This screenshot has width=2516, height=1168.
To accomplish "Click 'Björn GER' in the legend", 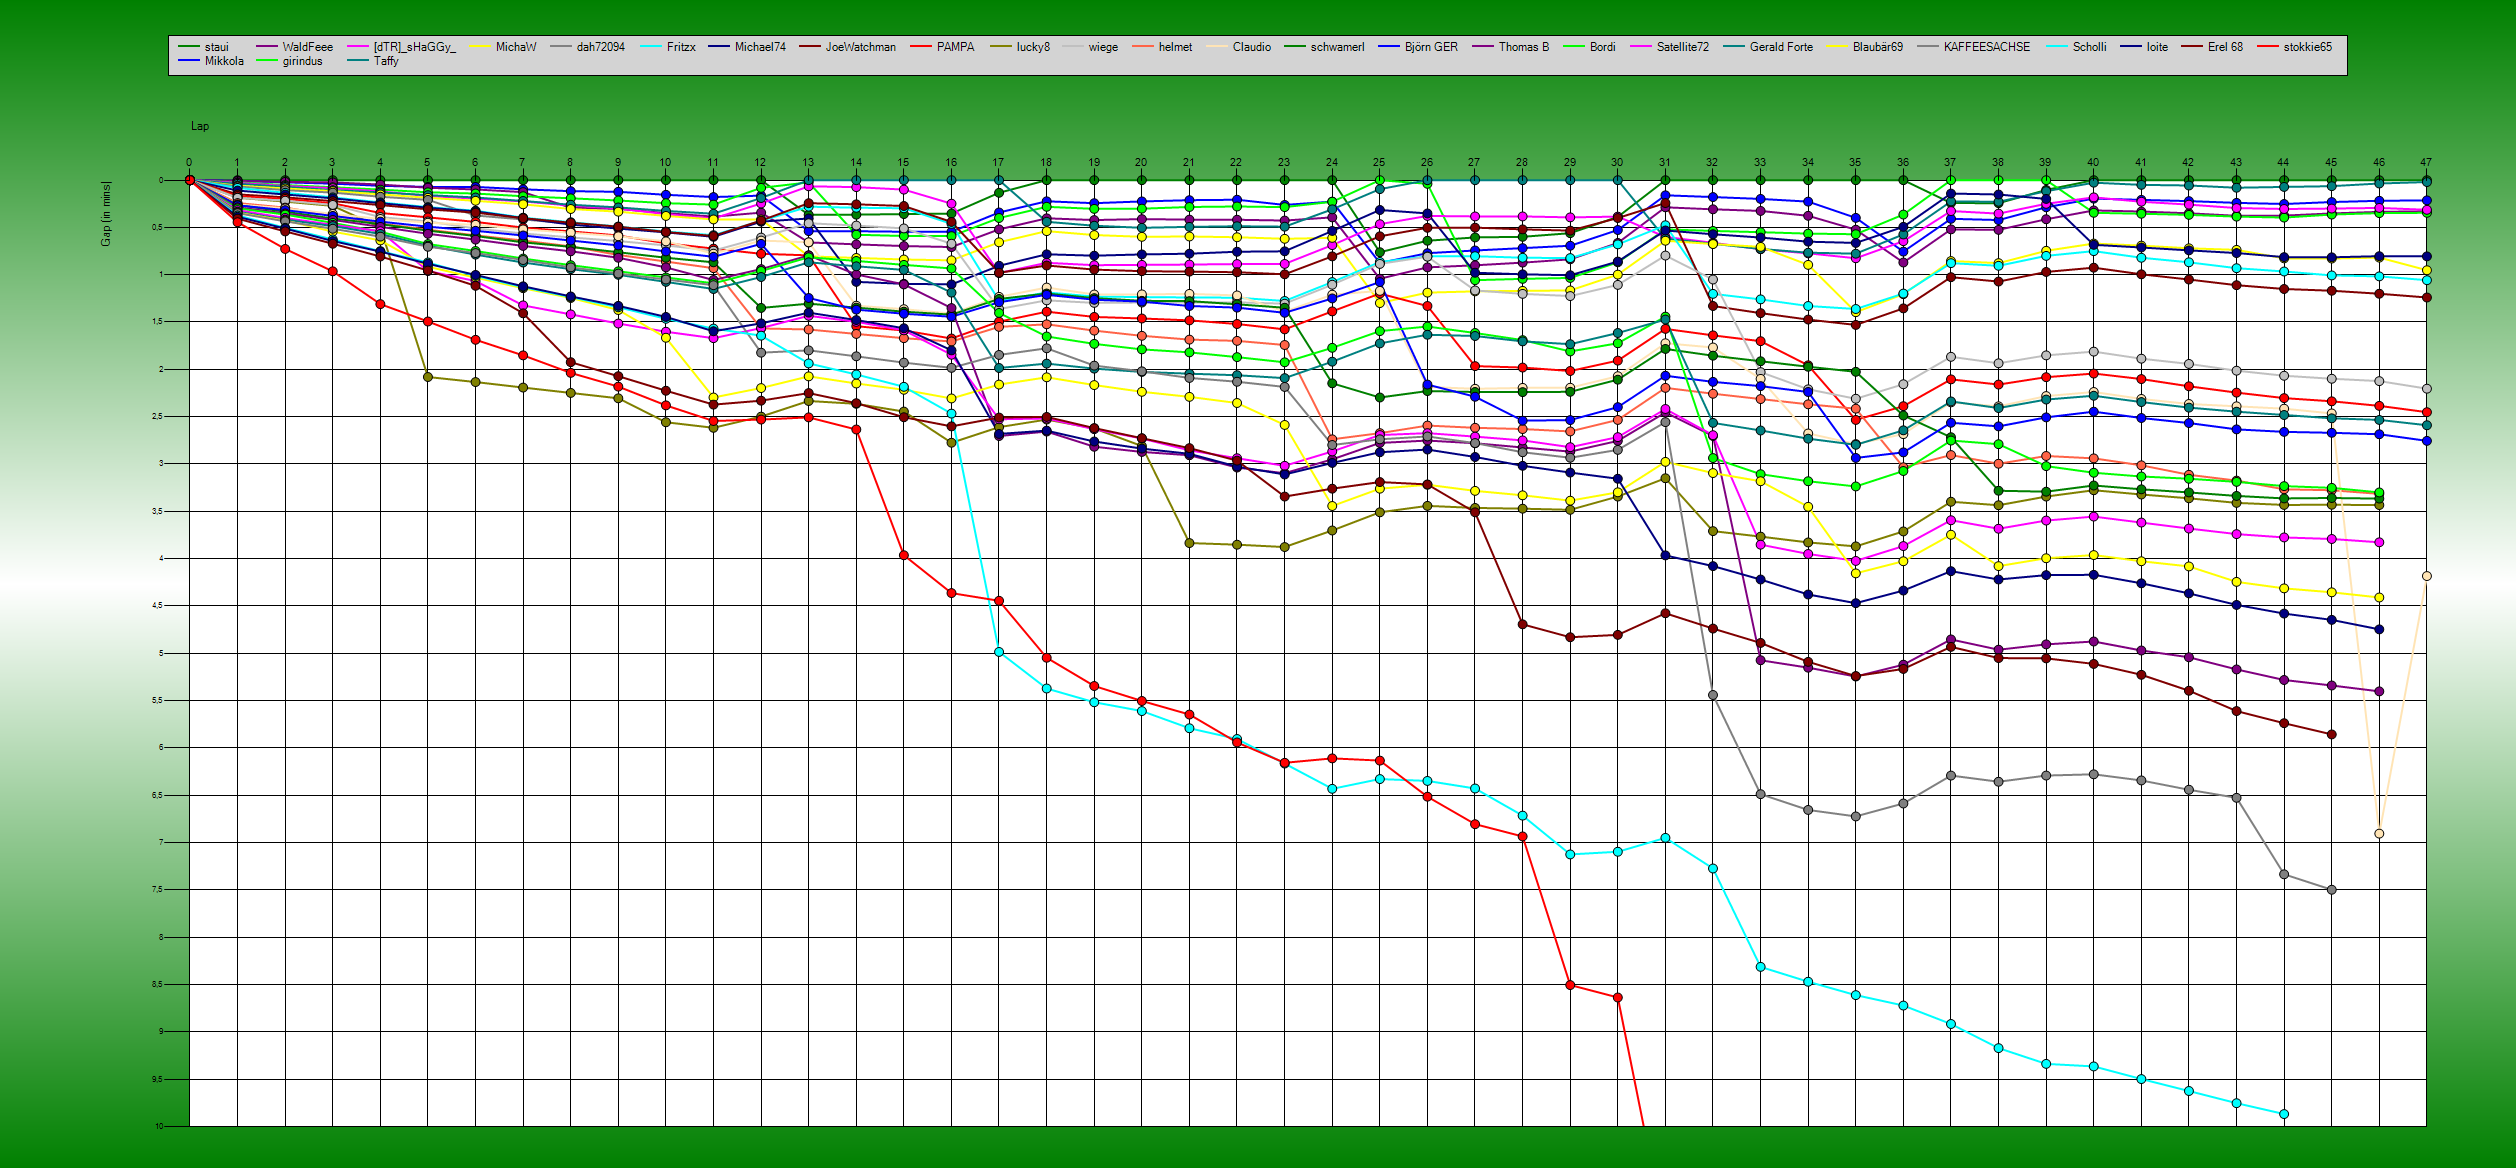I will point(1430,47).
